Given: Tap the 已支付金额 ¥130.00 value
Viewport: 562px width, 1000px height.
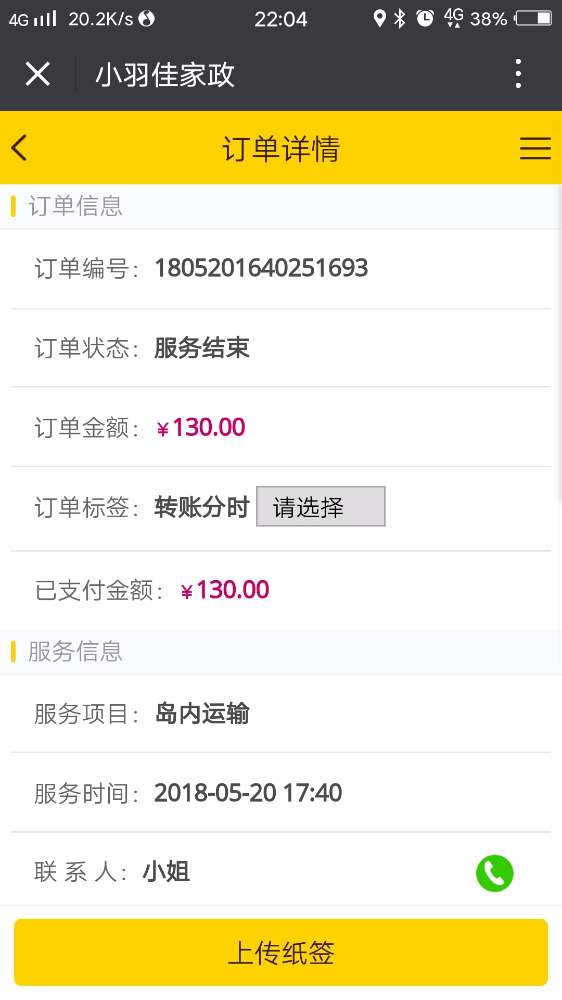Looking at the screenshot, I should tap(225, 590).
